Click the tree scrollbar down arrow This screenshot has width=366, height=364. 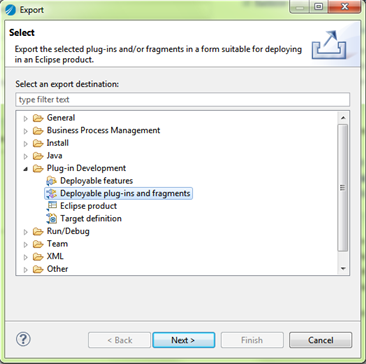[343, 268]
